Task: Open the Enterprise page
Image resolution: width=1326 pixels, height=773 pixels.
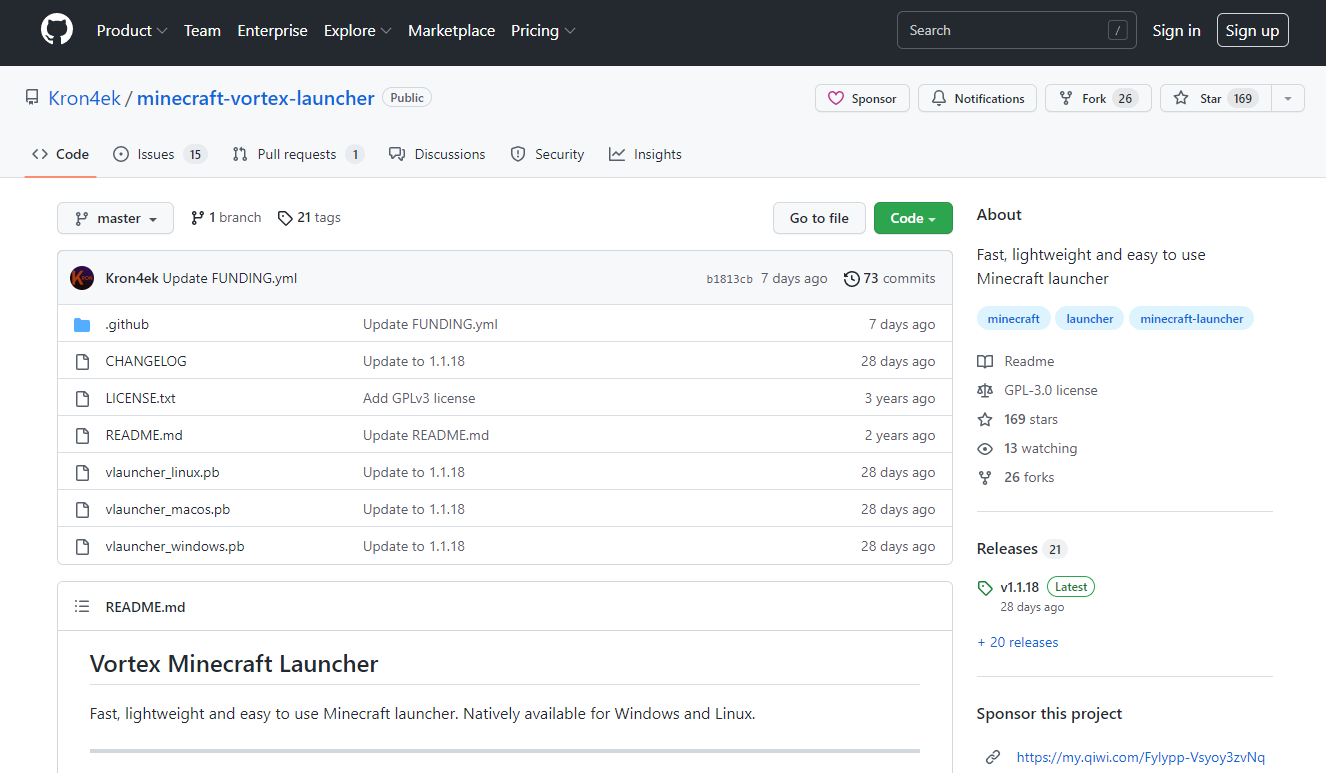Action: click(273, 30)
